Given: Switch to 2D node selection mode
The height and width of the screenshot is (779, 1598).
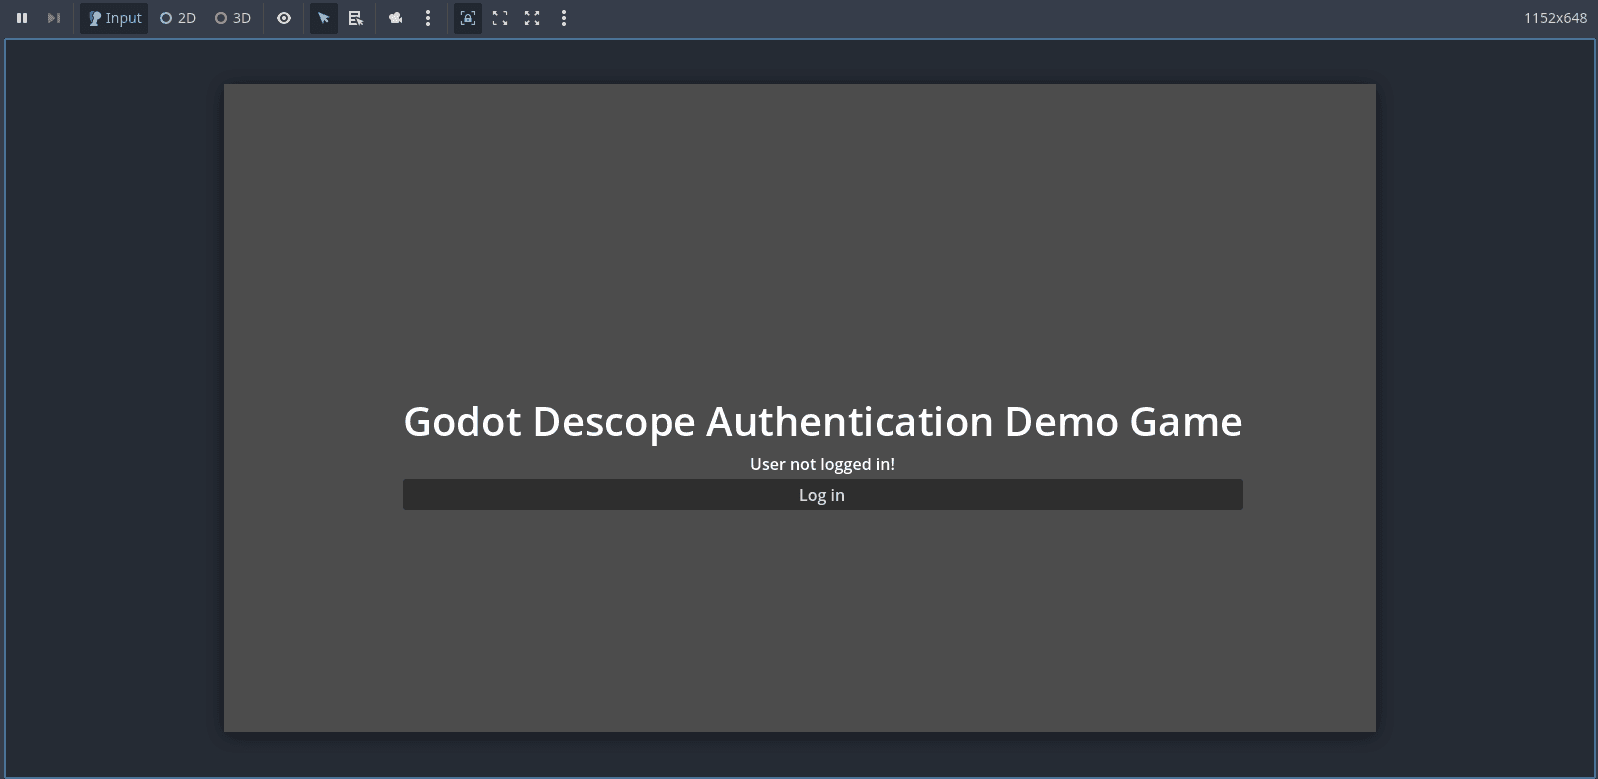Looking at the screenshot, I should [178, 18].
